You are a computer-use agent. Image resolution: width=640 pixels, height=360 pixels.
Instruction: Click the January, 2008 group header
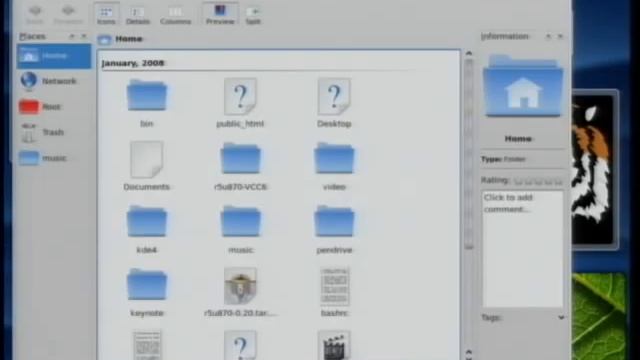(133, 63)
